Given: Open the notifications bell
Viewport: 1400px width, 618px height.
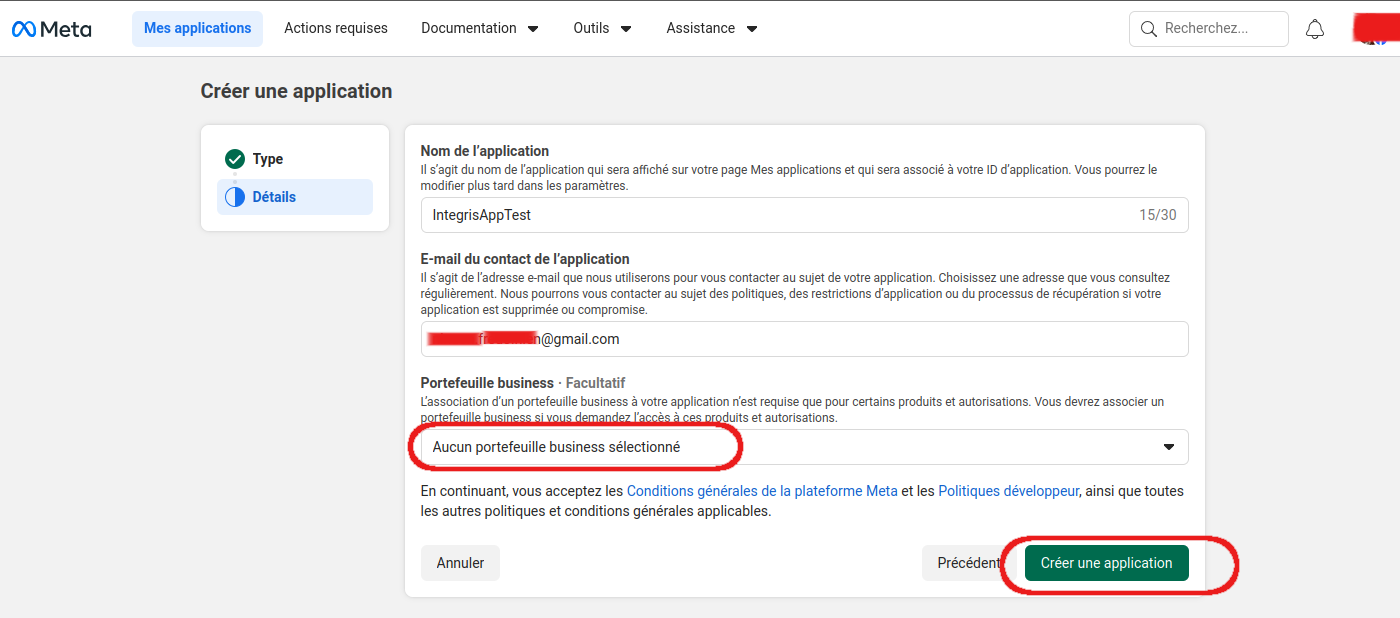Looking at the screenshot, I should tap(1315, 29).
